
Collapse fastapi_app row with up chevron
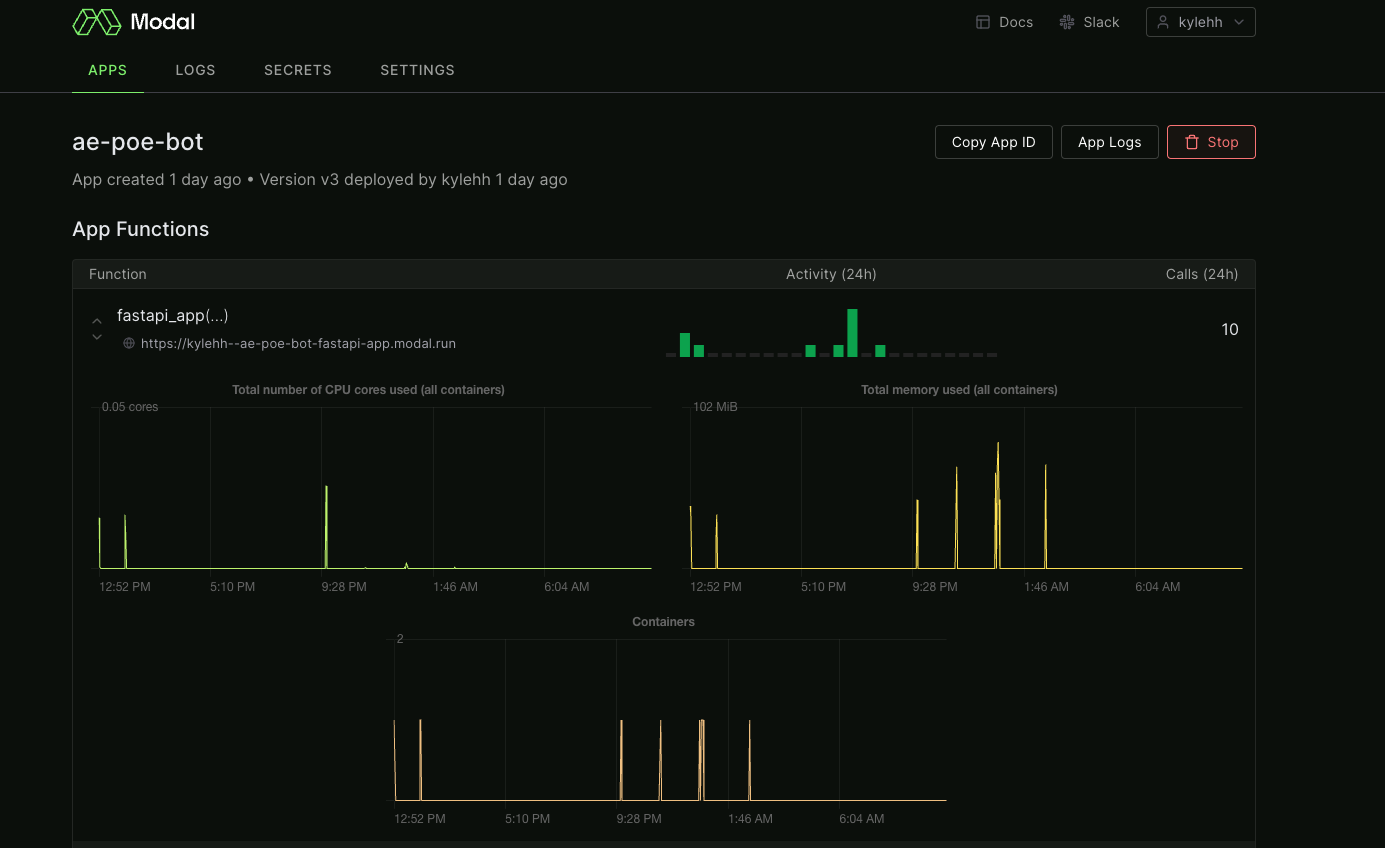pyautogui.click(x=97, y=321)
